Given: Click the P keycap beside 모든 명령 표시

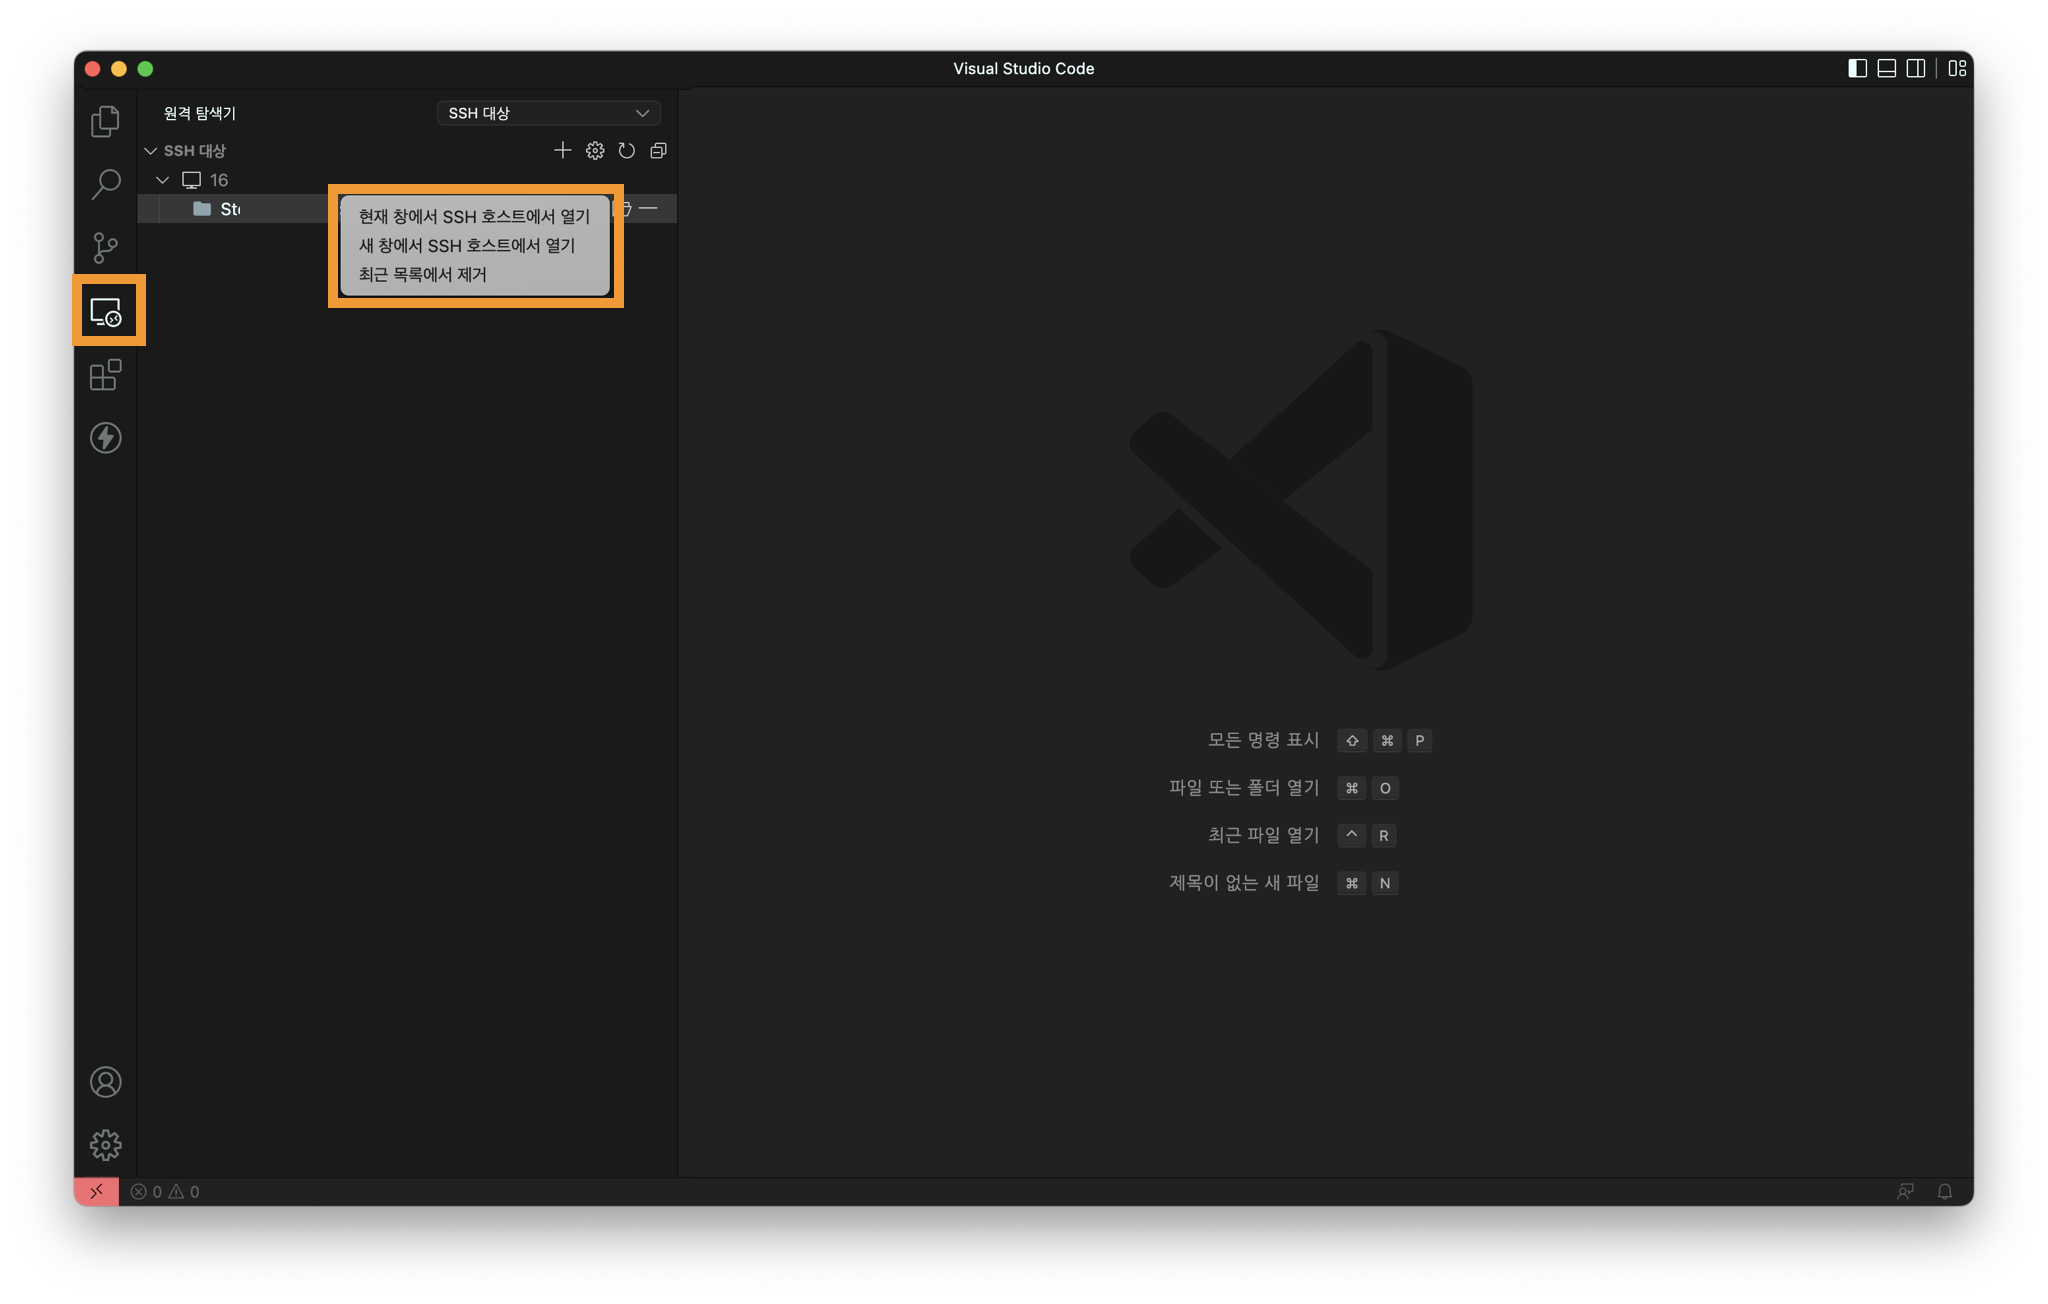Looking at the screenshot, I should click(1419, 740).
